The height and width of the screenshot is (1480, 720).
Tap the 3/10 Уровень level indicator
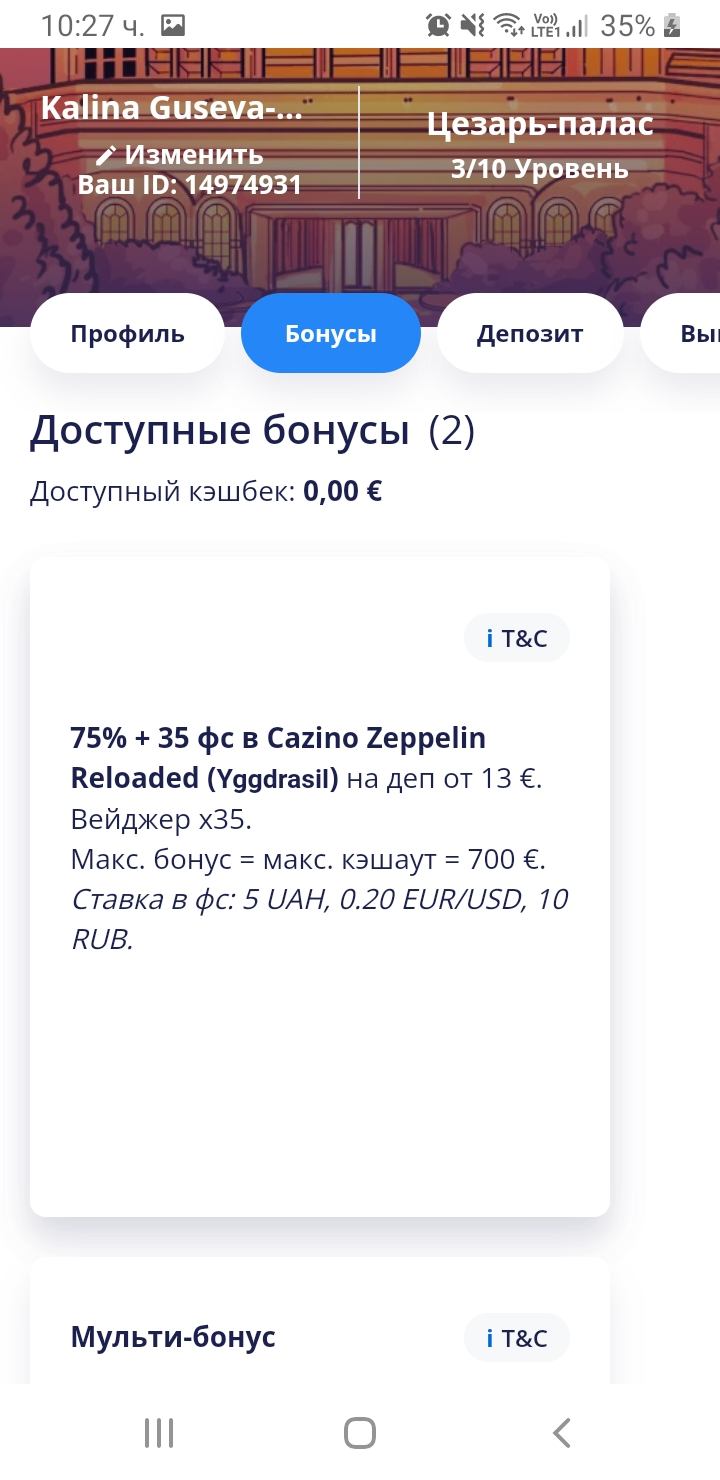540,169
